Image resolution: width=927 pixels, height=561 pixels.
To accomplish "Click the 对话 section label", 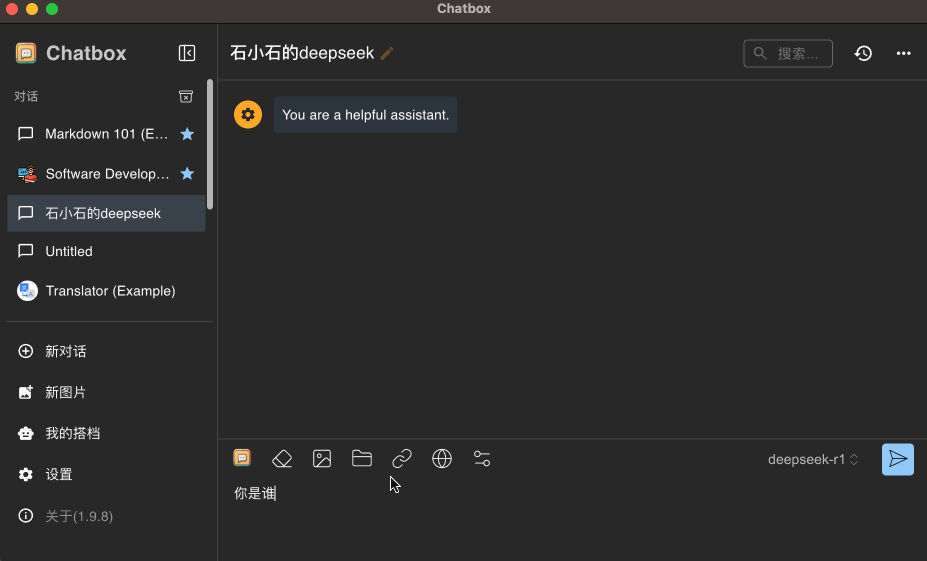I will click(26, 96).
